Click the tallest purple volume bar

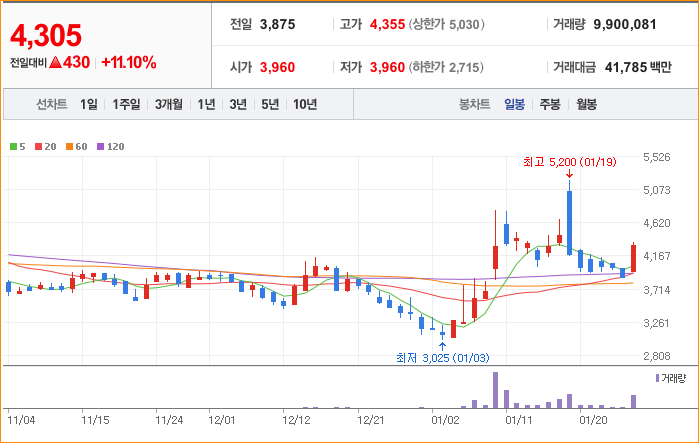(495, 390)
